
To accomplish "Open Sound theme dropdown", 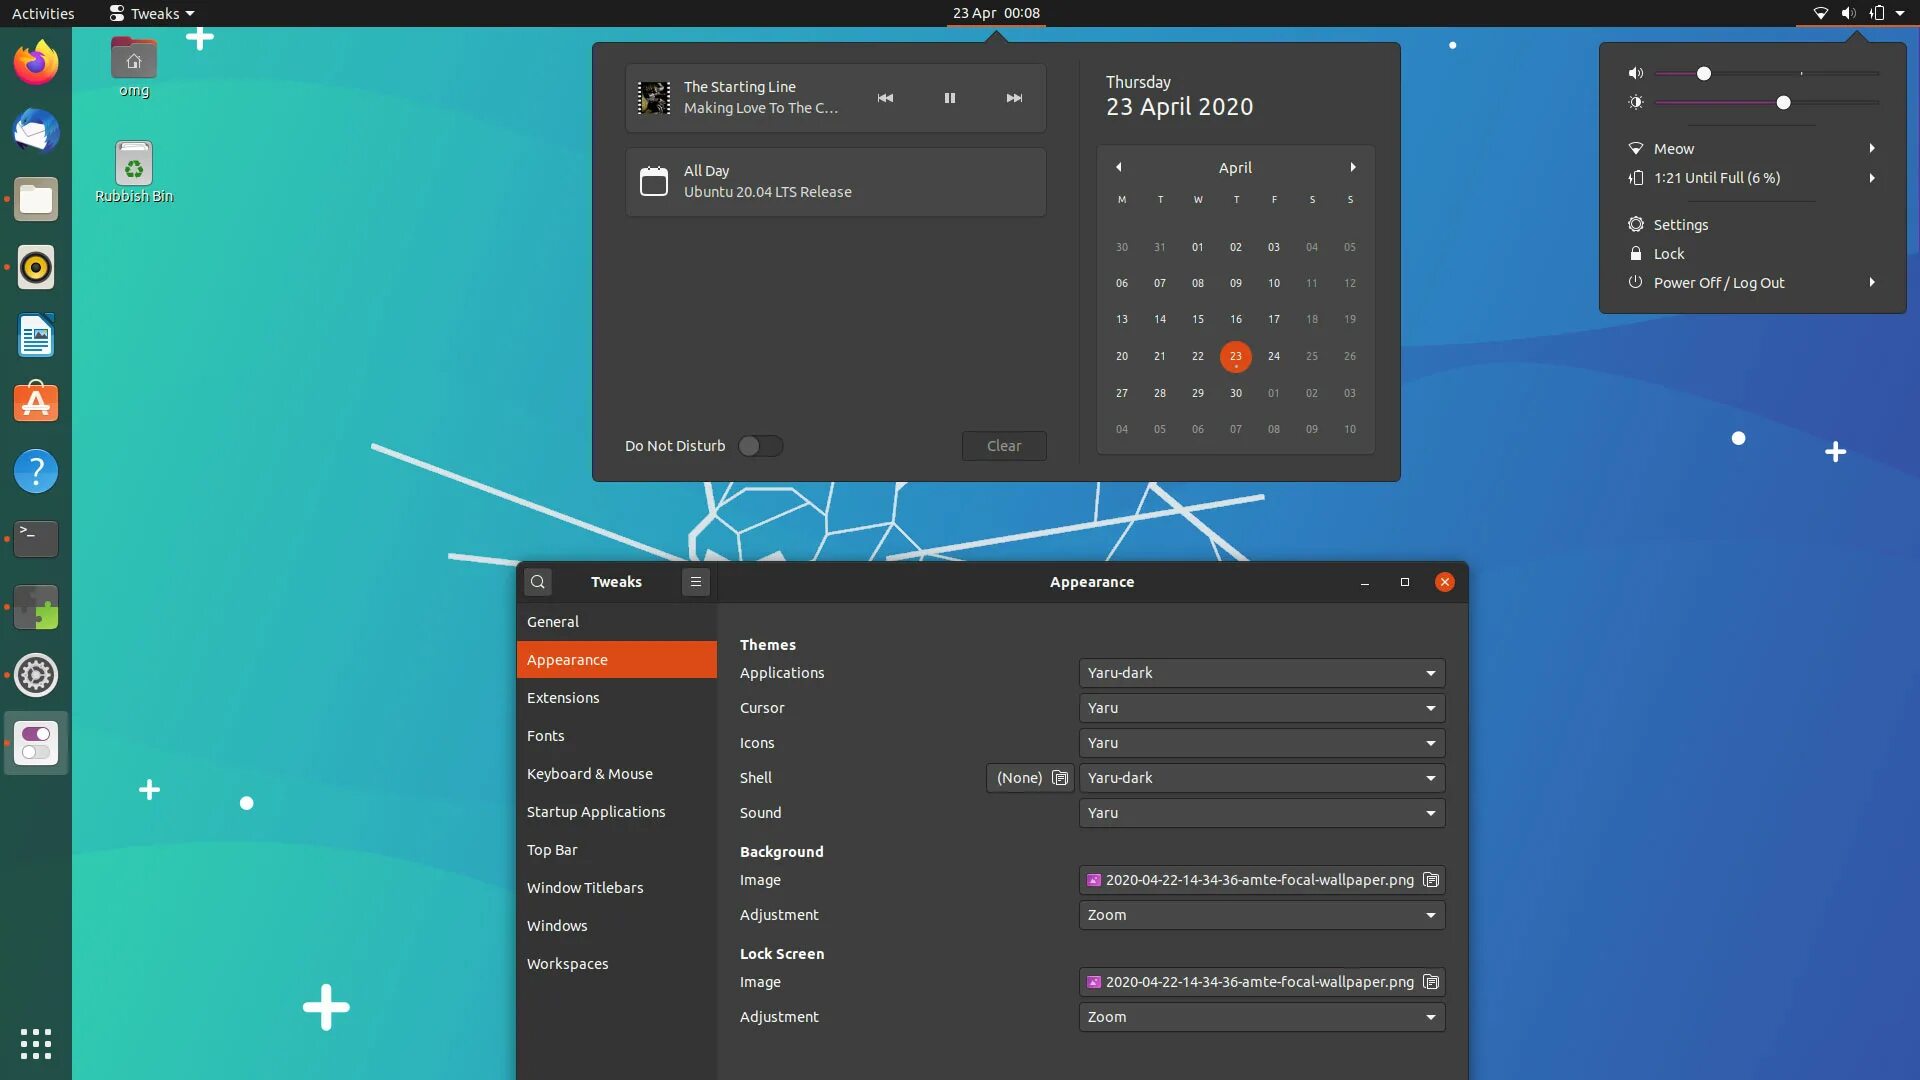I will (x=1262, y=813).
